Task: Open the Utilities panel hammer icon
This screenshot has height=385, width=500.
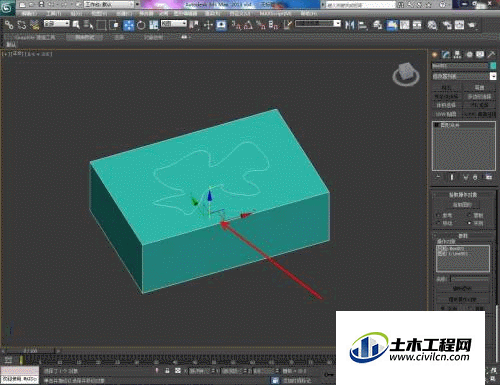Action: [491, 54]
